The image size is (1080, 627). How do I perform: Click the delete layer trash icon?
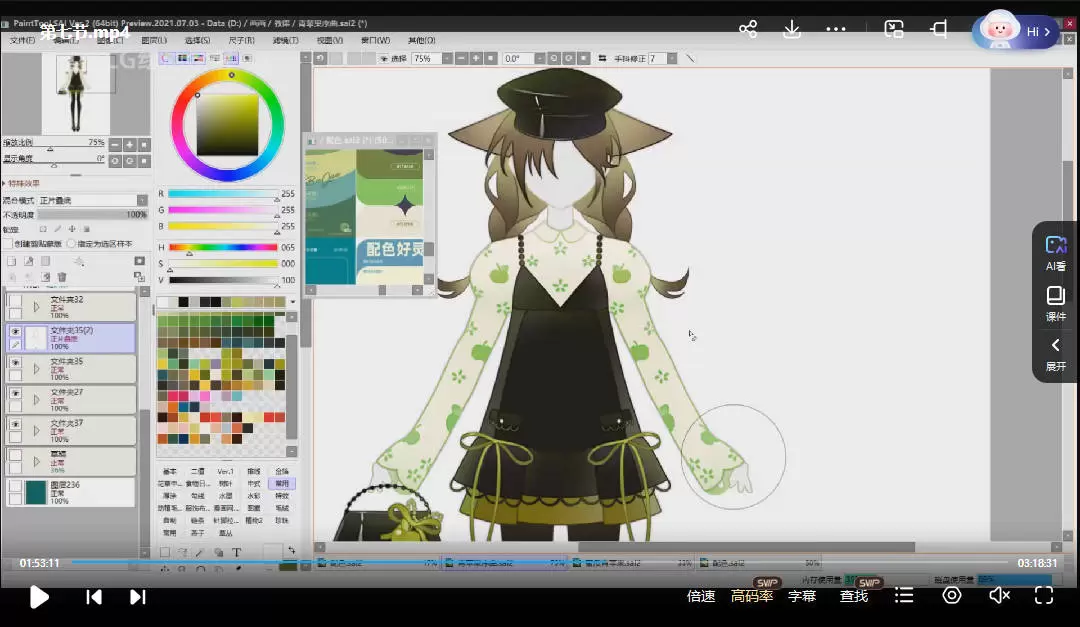[62, 277]
